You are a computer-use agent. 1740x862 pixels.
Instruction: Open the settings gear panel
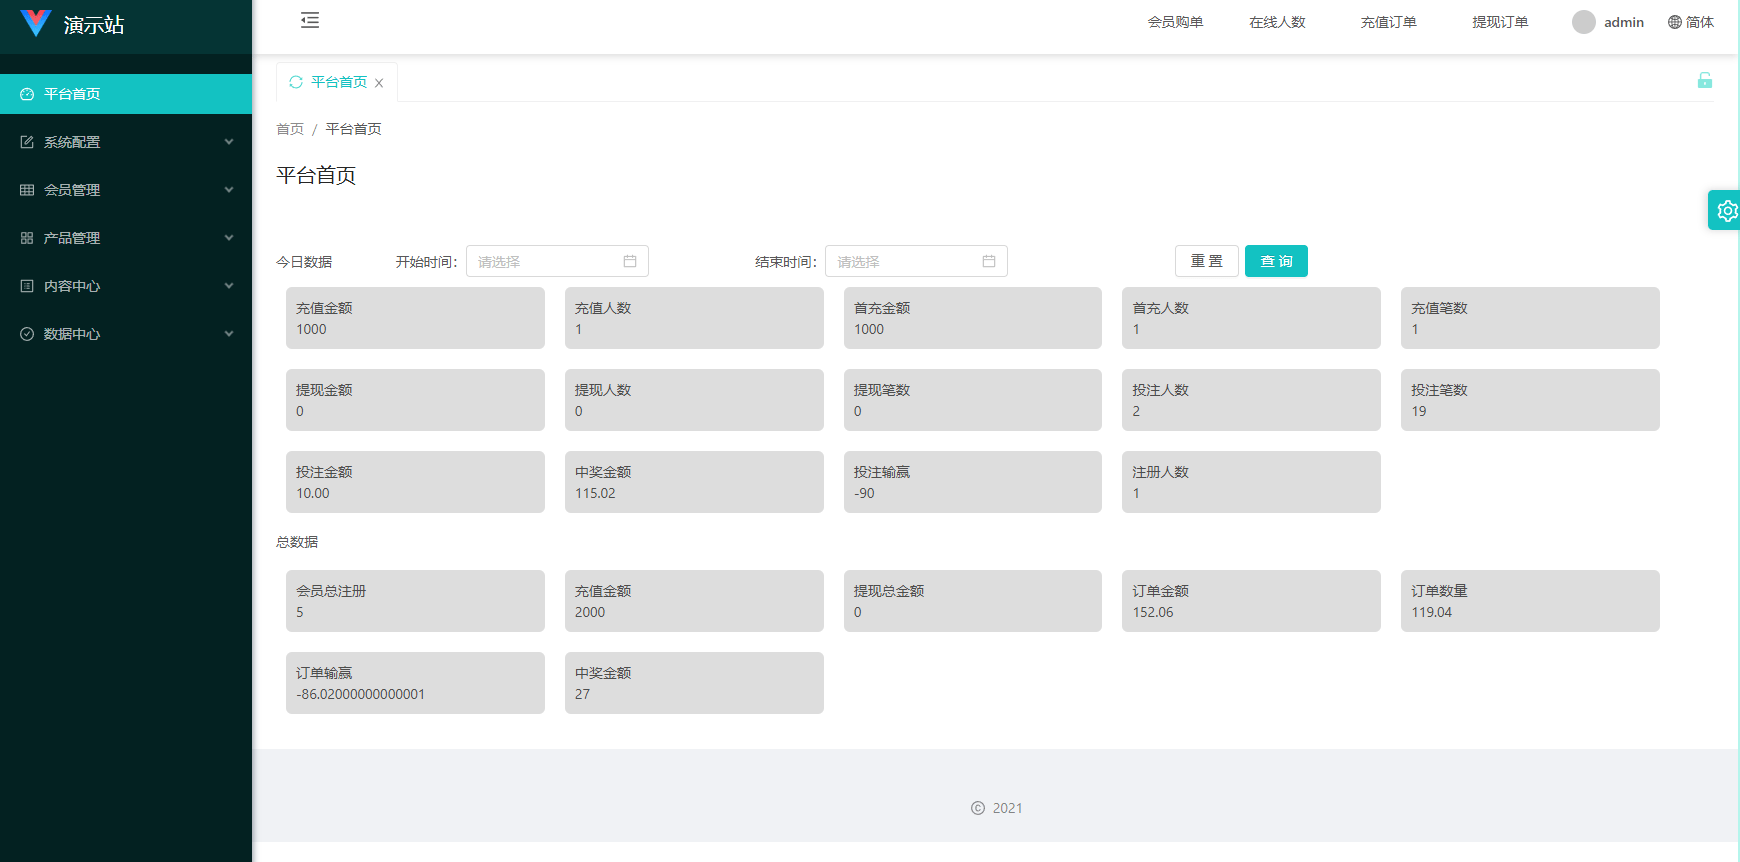click(x=1726, y=210)
